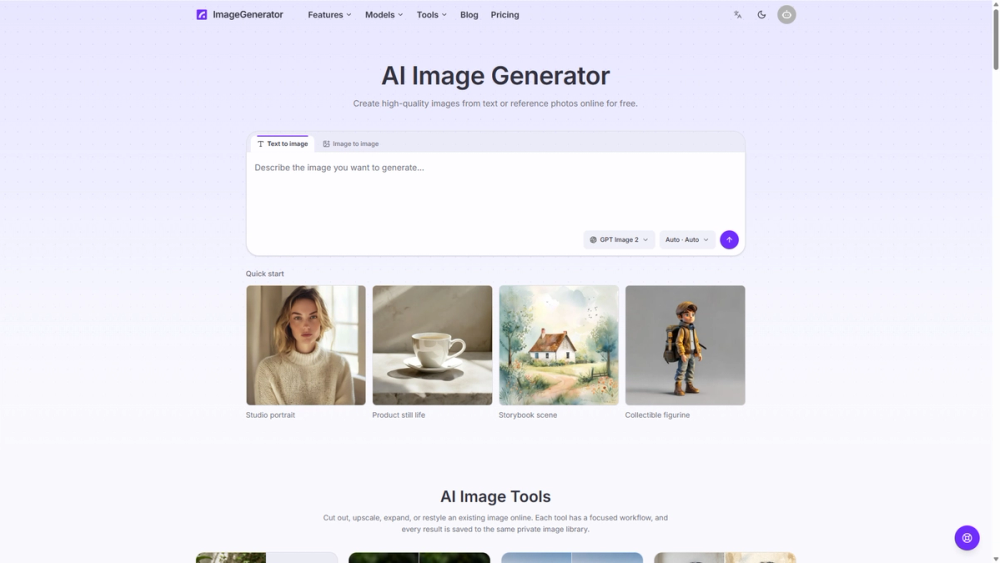Expand the Tools menu
This screenshot has height=563, width=1000.
[x=432, y=15]
